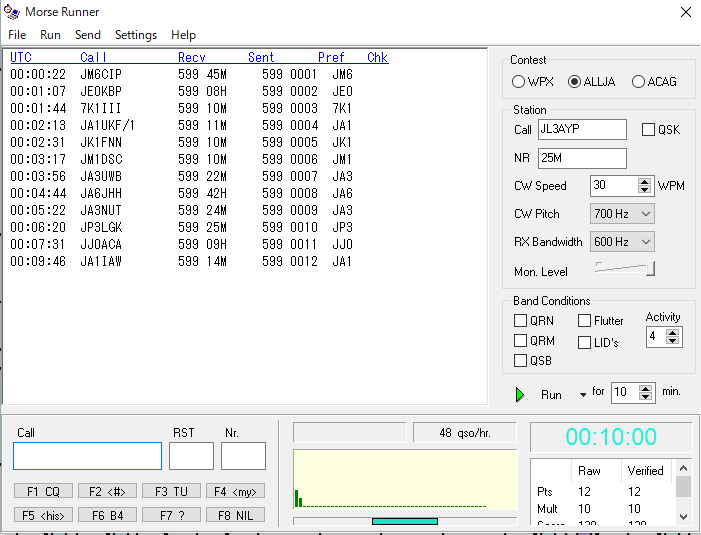
Task: Enable the QRN band condition
Action: click(520, 320)
